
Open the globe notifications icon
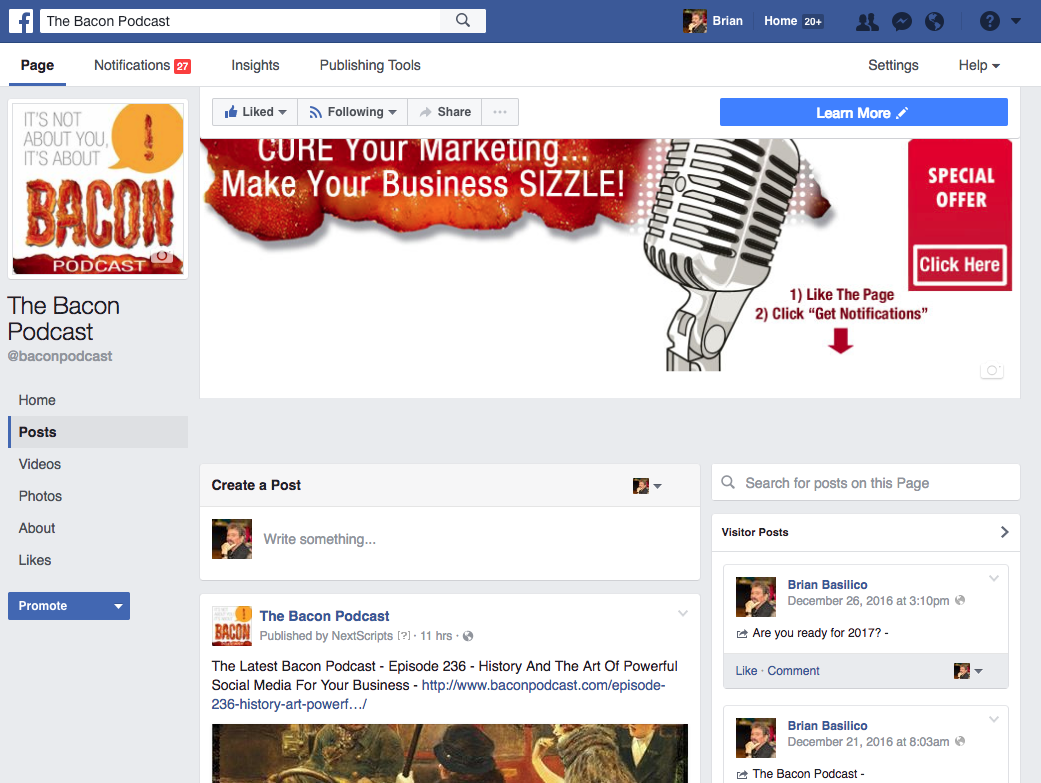(x=934, y=21)
